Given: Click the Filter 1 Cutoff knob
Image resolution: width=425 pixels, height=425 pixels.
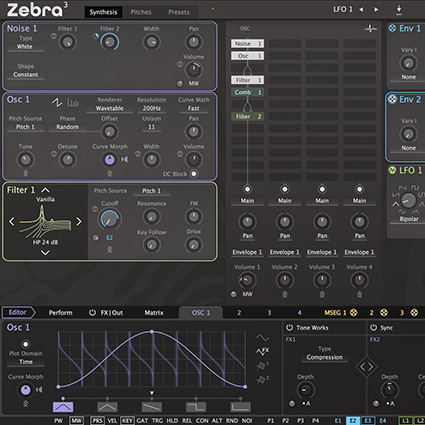Looking at the screenshot, I should coord(109,219).
